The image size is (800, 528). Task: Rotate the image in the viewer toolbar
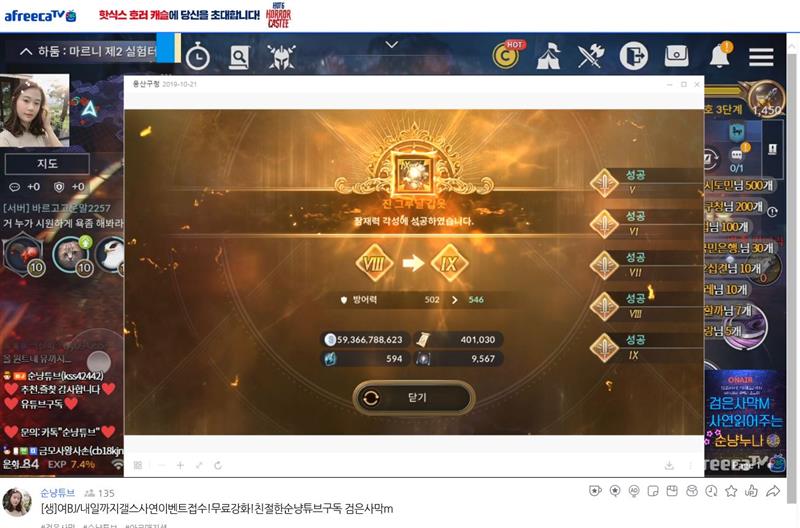point(218,465)
